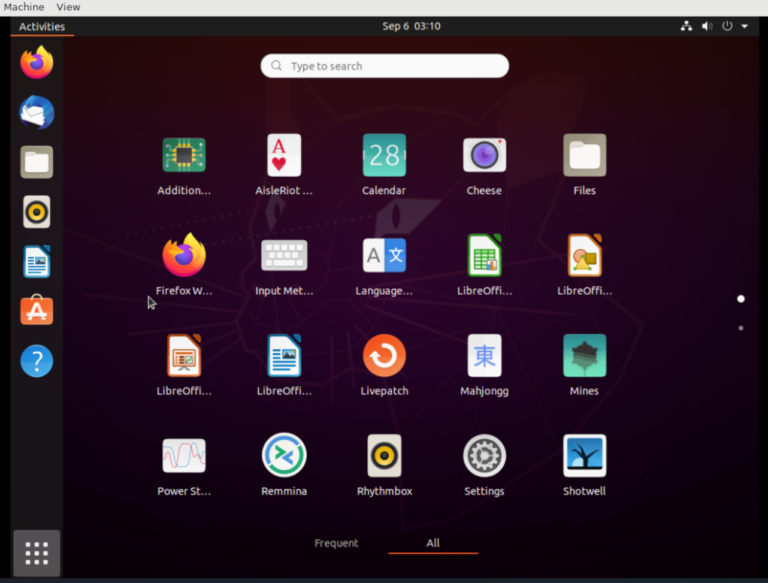Click the Activities button
Viewport: 768px width, 583px height.
point(42,26)
